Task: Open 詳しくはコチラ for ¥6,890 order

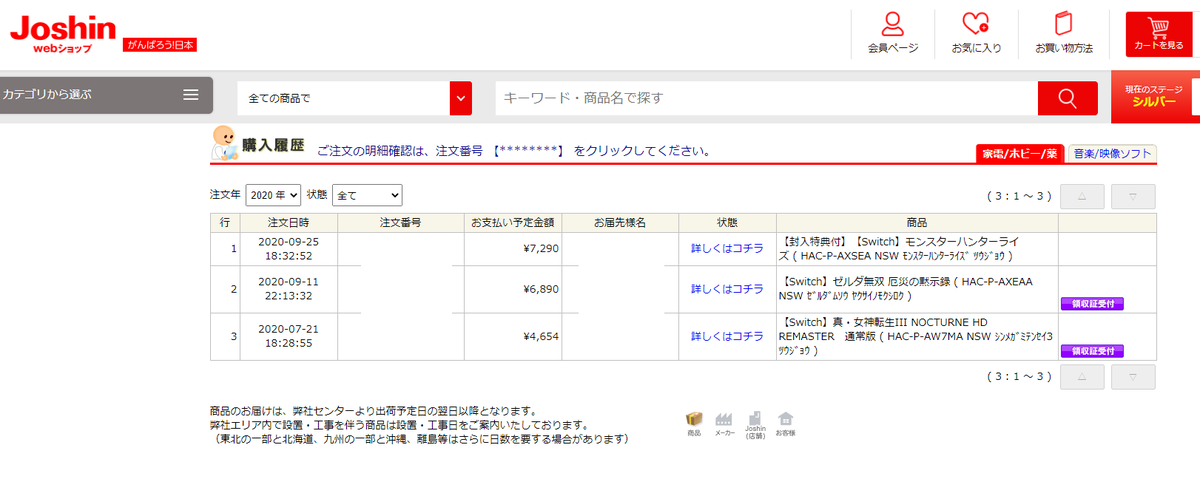Action: tap(727, 289)
